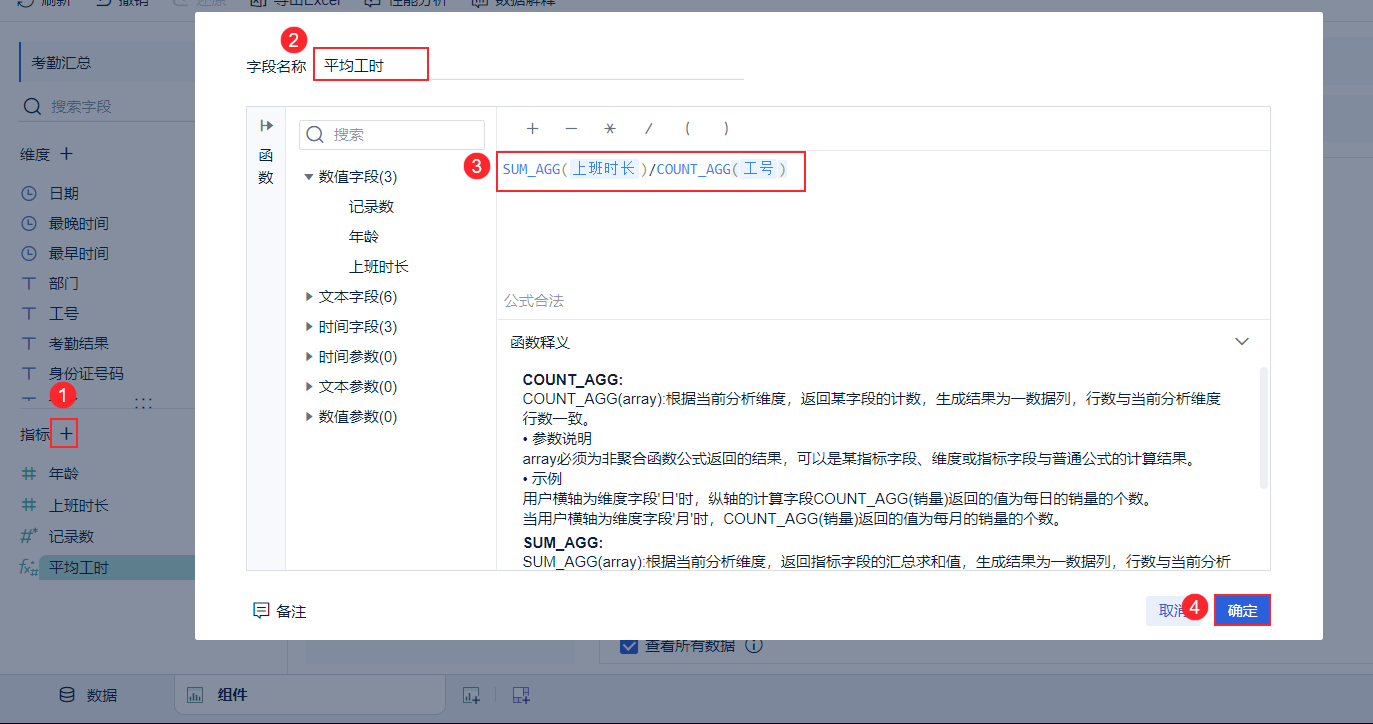Click the function description scrollbar

pyautogui.click(x=1264, y=427)
